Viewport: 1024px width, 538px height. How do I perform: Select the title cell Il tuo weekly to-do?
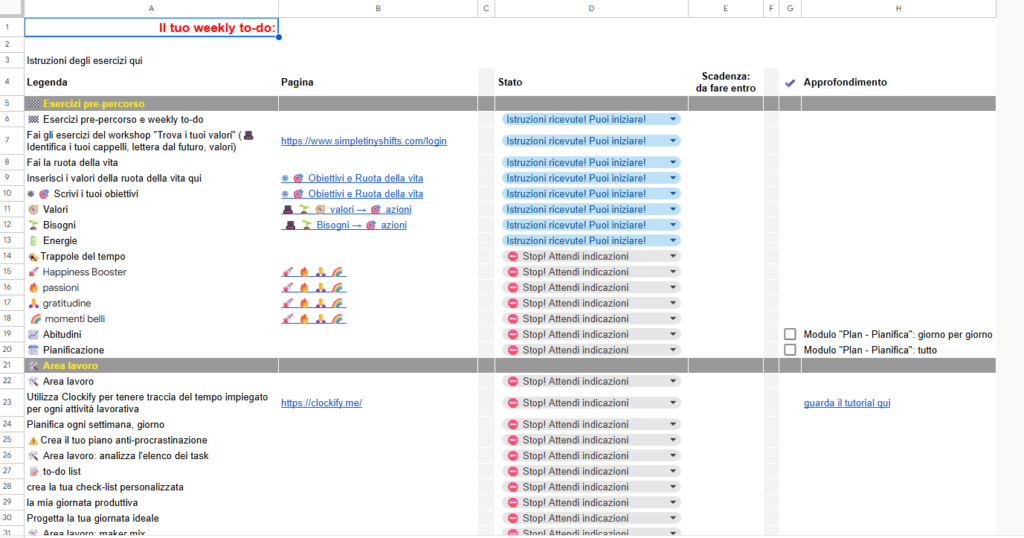point(151,27)
